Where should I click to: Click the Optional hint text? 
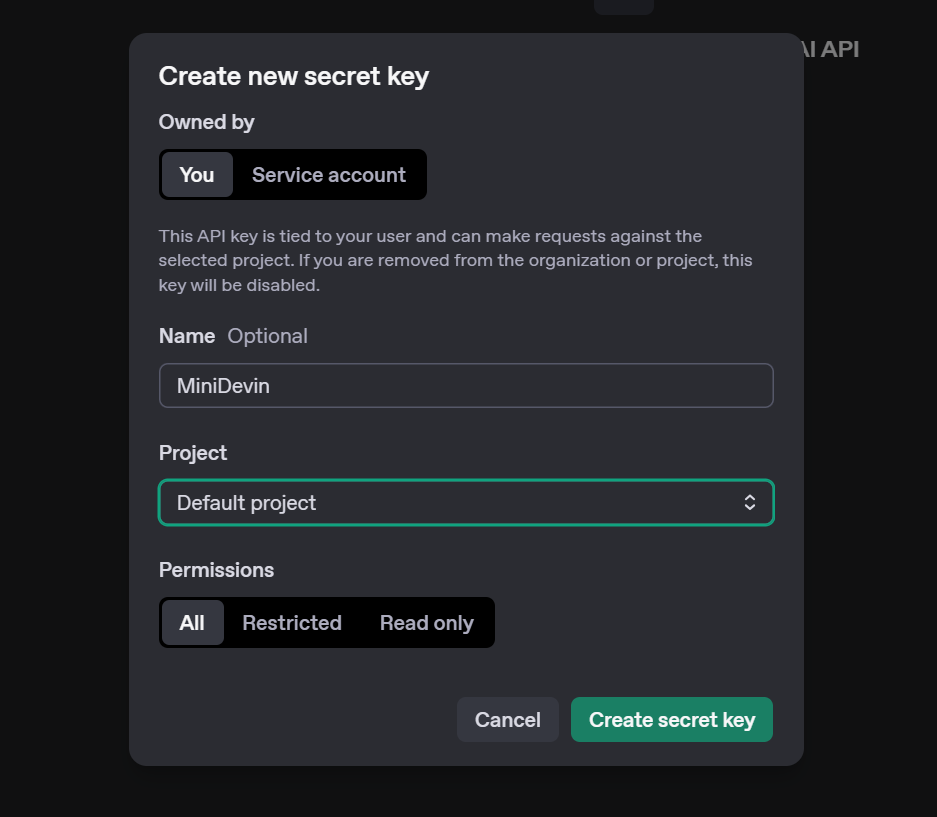(x=268, y=336)
